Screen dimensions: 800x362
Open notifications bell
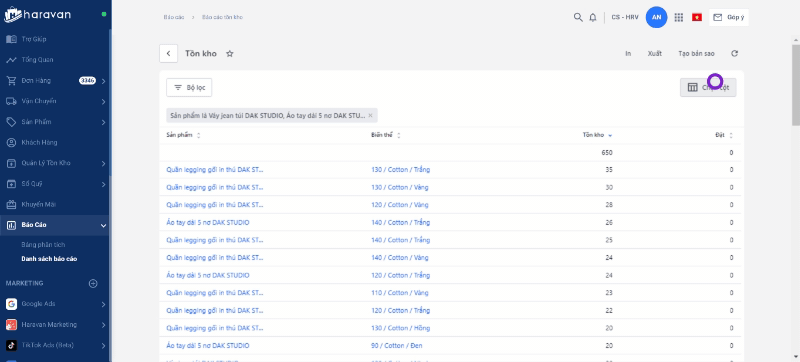tap(592, 17)
